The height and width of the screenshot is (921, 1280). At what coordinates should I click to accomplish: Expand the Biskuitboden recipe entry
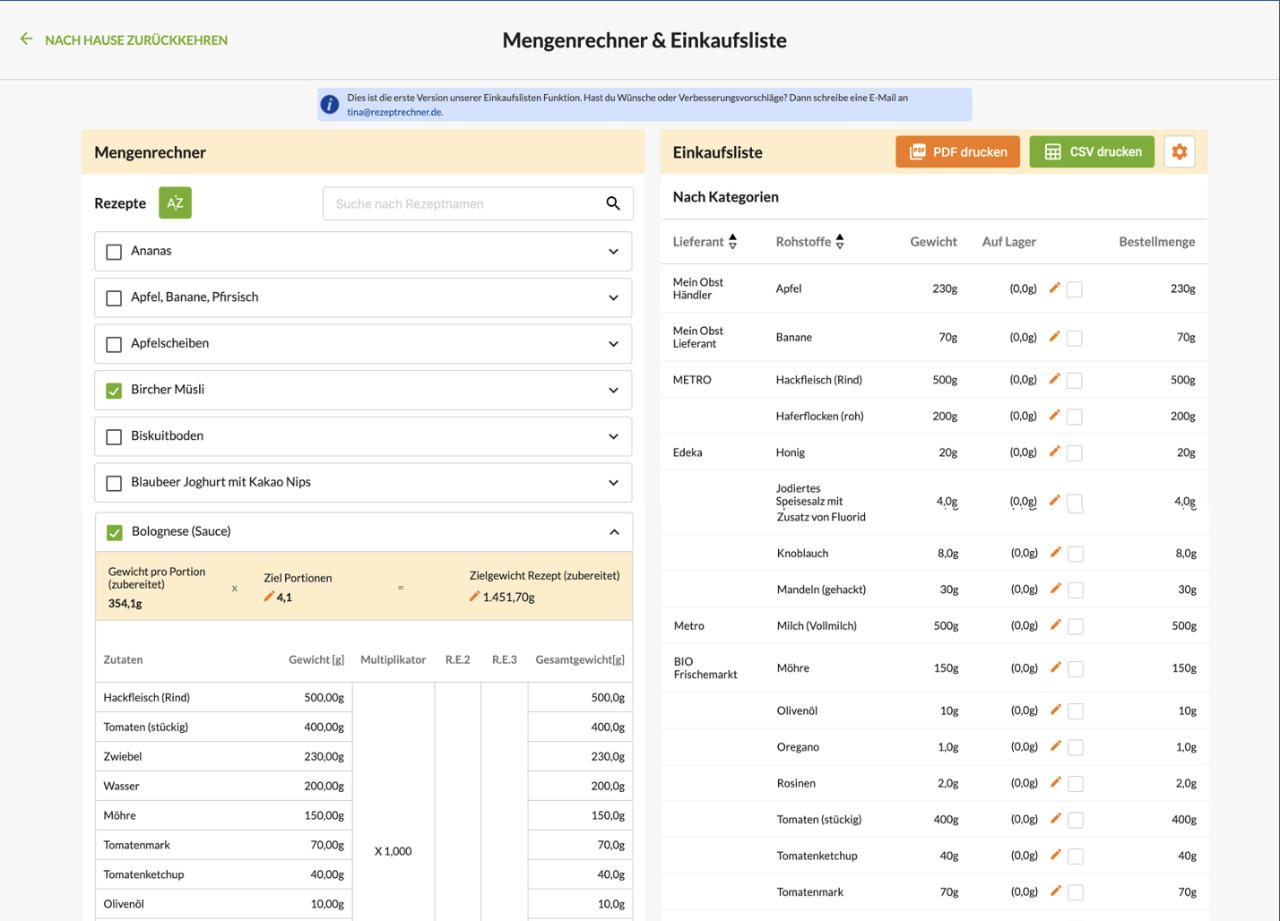pos(613,436)
